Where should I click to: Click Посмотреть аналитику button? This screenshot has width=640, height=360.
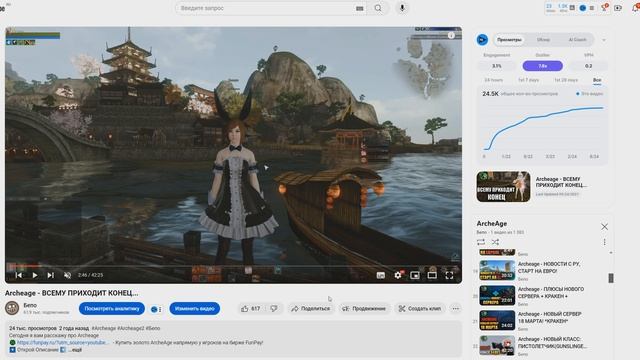pos(112,309)
